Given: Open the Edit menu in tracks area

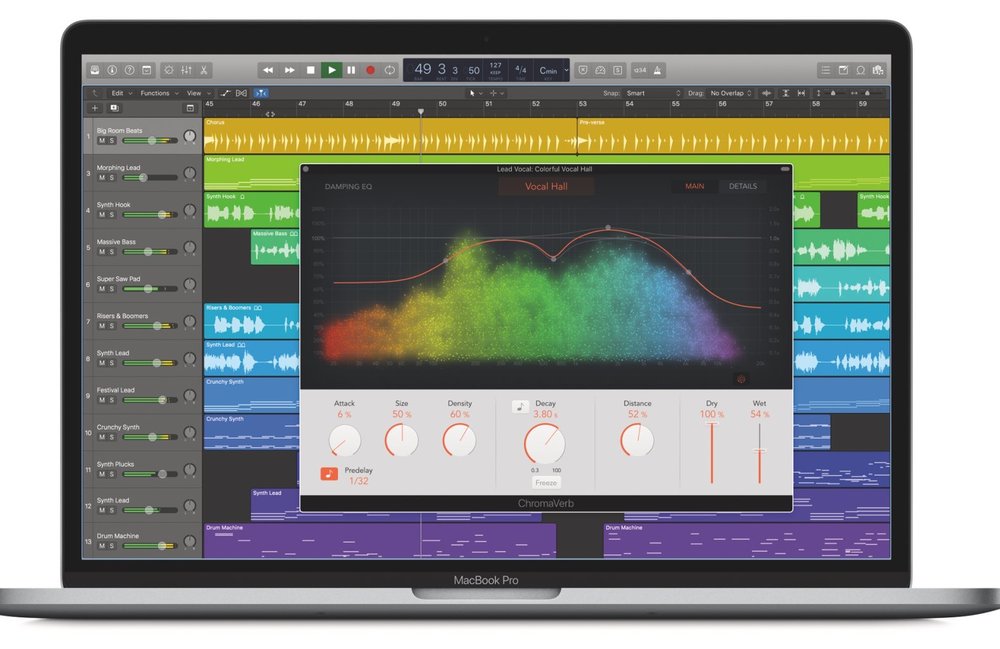Looking at the screenshot, I should (x=122, y=93).
